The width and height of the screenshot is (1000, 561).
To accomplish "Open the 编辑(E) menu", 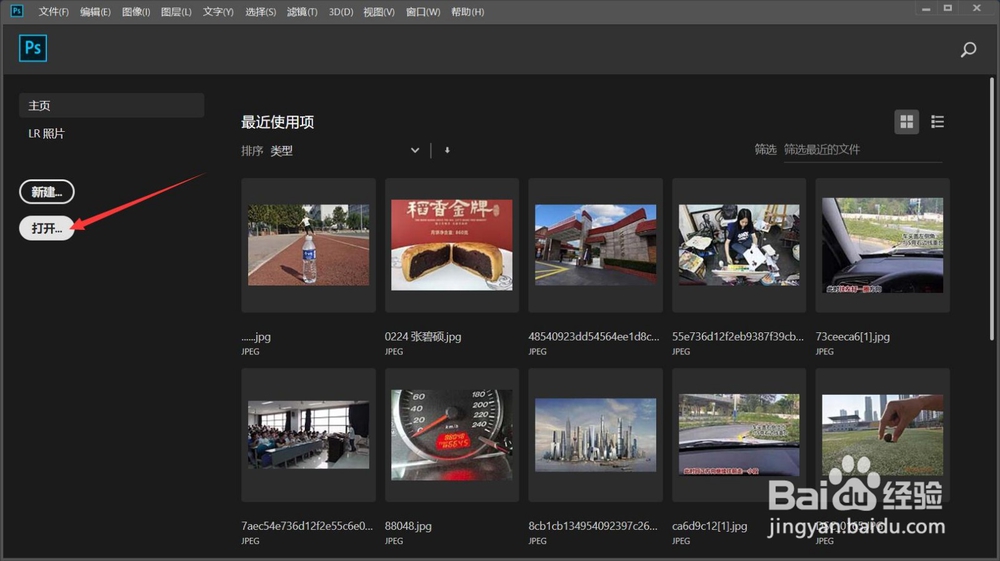I will tap(95, 11).
